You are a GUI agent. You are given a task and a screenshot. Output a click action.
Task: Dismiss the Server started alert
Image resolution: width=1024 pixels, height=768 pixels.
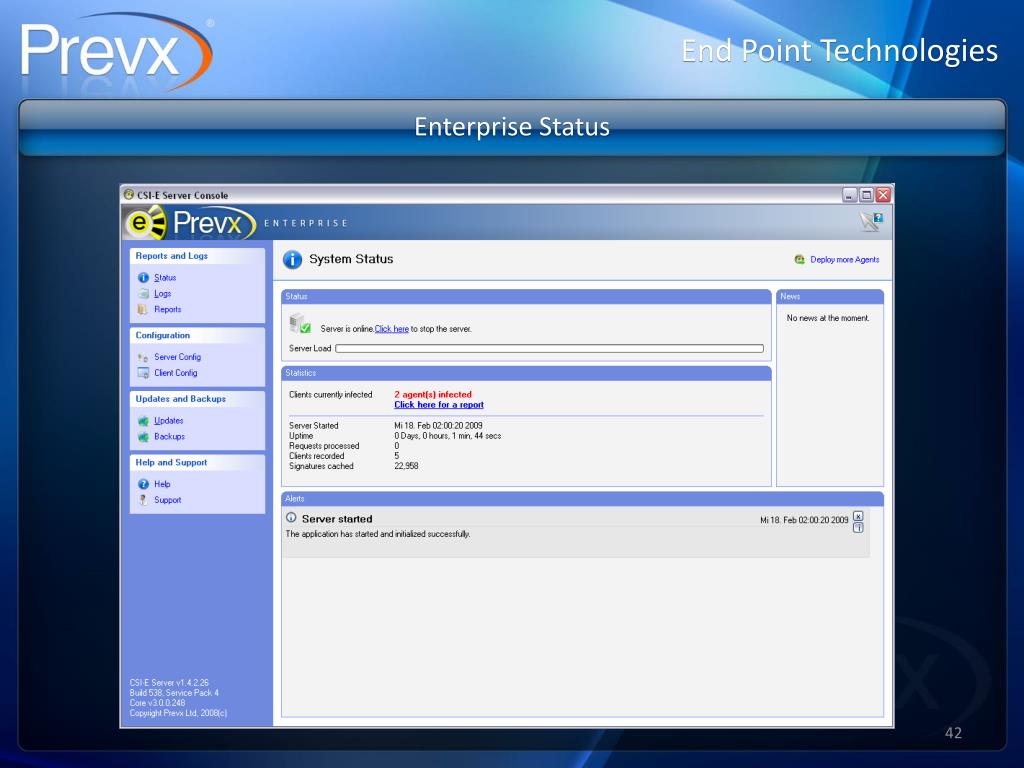[x=858, y=516]
